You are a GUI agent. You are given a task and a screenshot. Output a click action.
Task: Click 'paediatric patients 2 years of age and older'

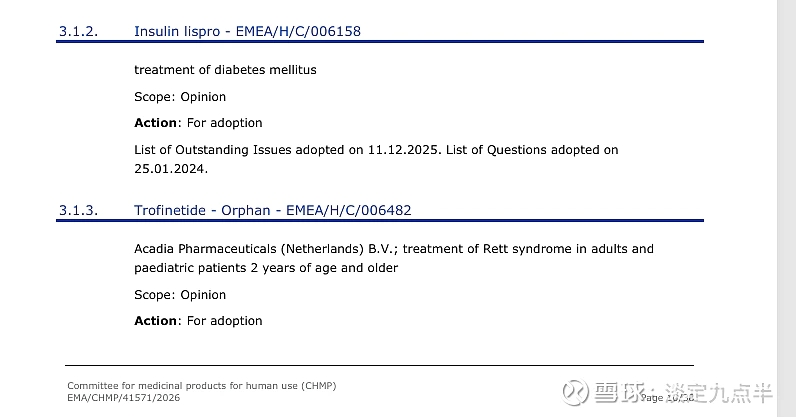click(x=266, y=268)
